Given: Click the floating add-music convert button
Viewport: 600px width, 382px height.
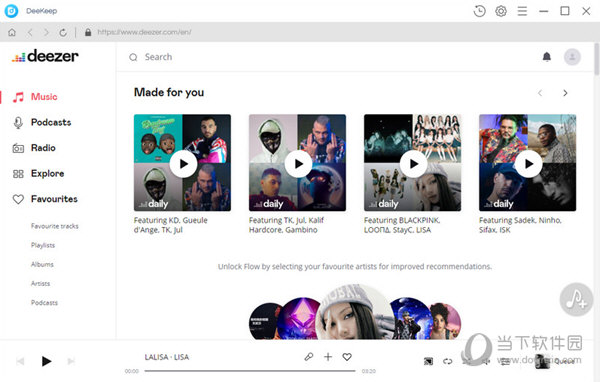Looking at the screenshot, I should 576,299.
